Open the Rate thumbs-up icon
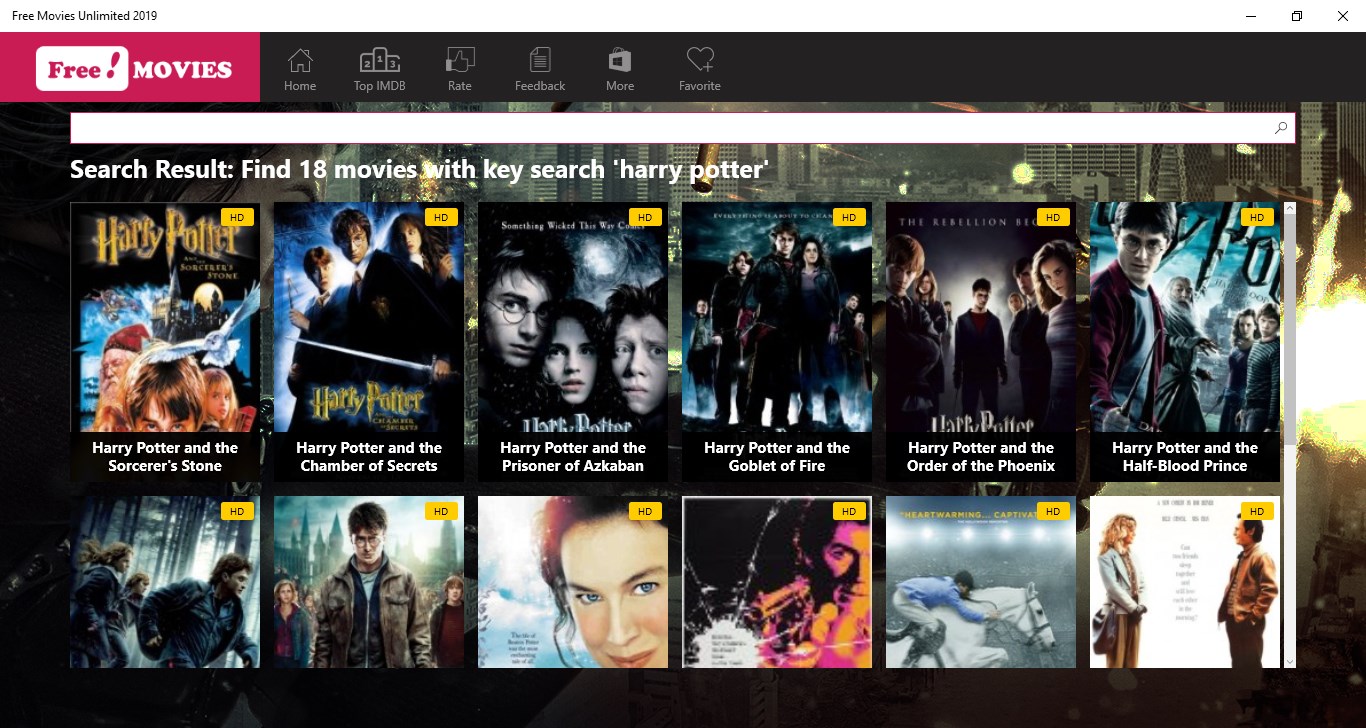The height and width of the screenshot is (728, 1366). pyautogui.click(x=460, y=60)
